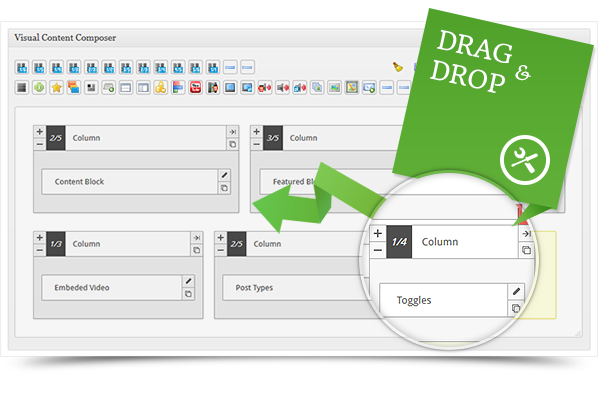Decrease width of first-row 2/5 column with minus
600x394 pixels.
tap(39, 144)
